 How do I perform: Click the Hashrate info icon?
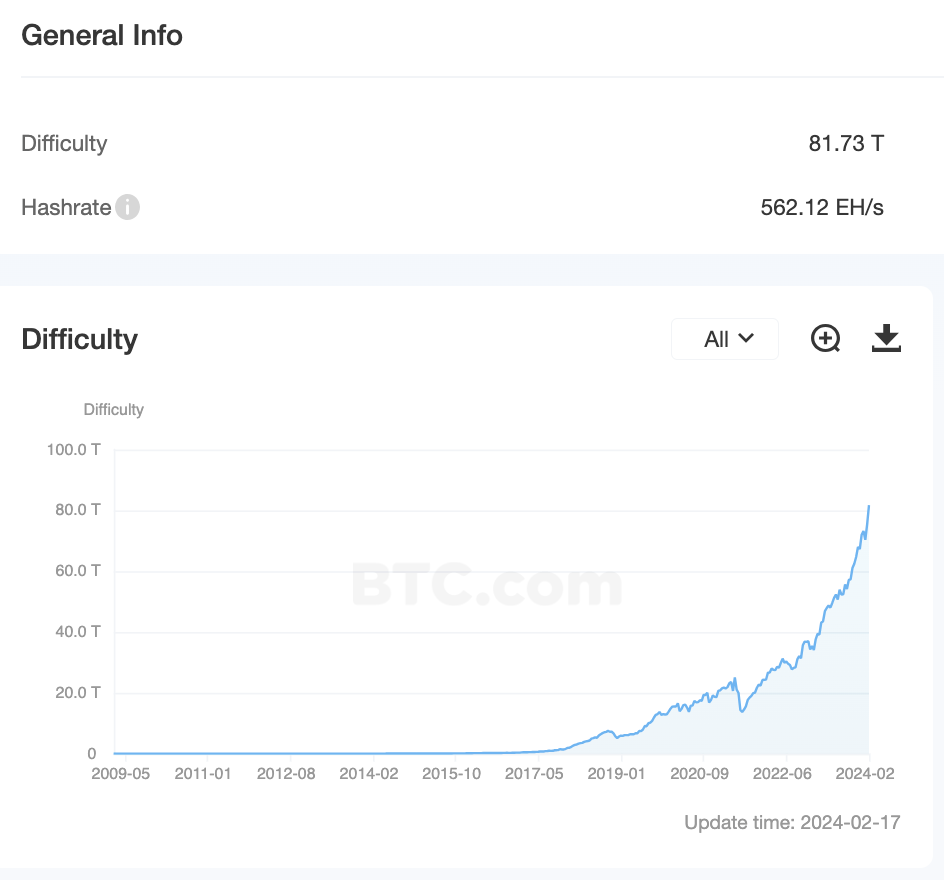click(127, 208)
